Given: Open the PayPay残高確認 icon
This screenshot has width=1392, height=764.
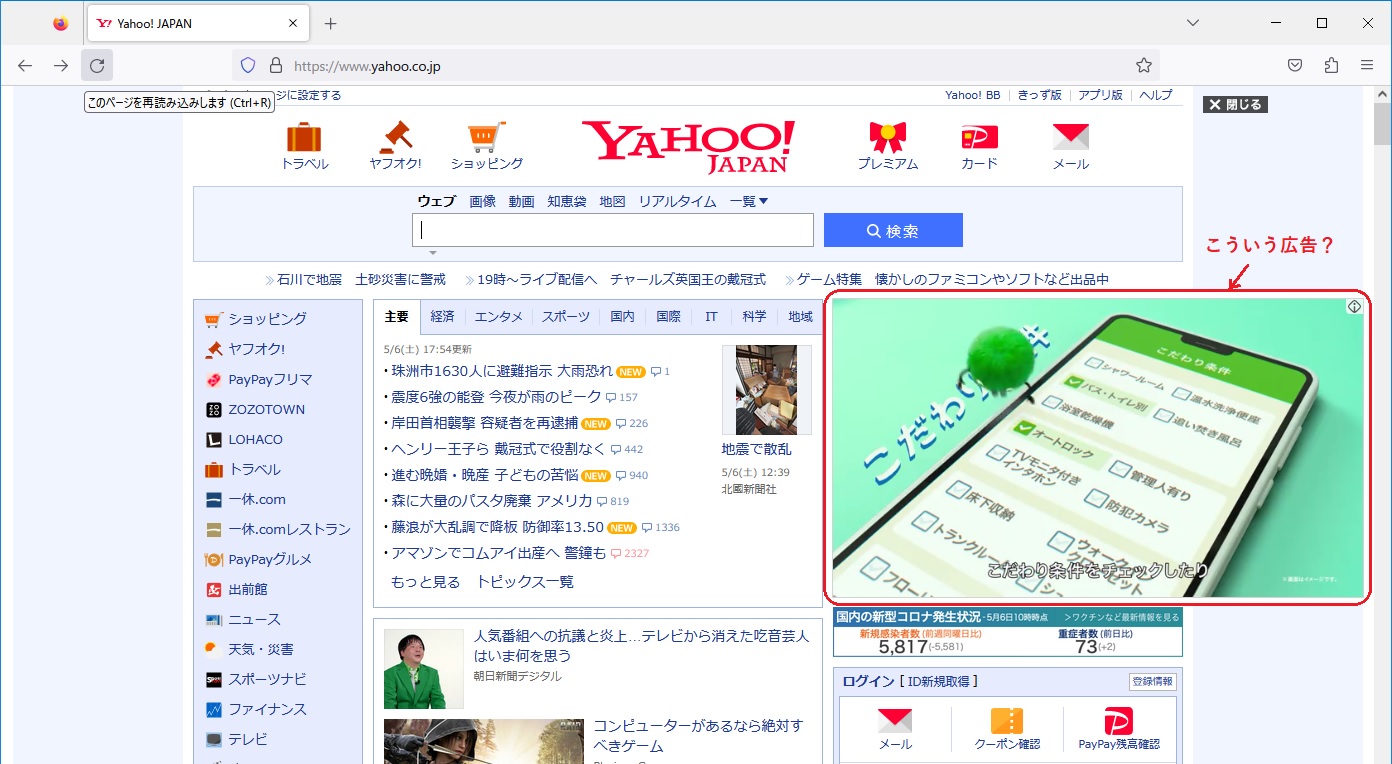Looking at the screenshot, I should click(1118, 721).
